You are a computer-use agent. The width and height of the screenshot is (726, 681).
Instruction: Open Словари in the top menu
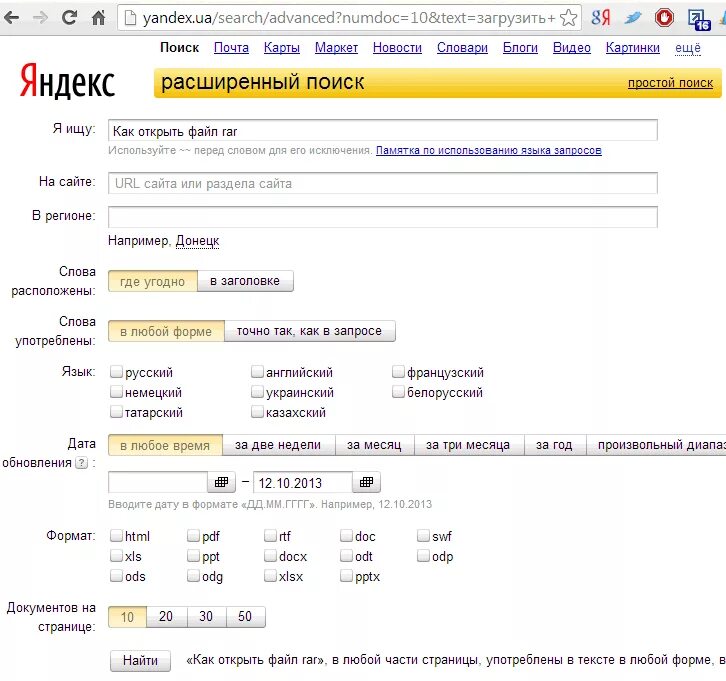point(462,48)
